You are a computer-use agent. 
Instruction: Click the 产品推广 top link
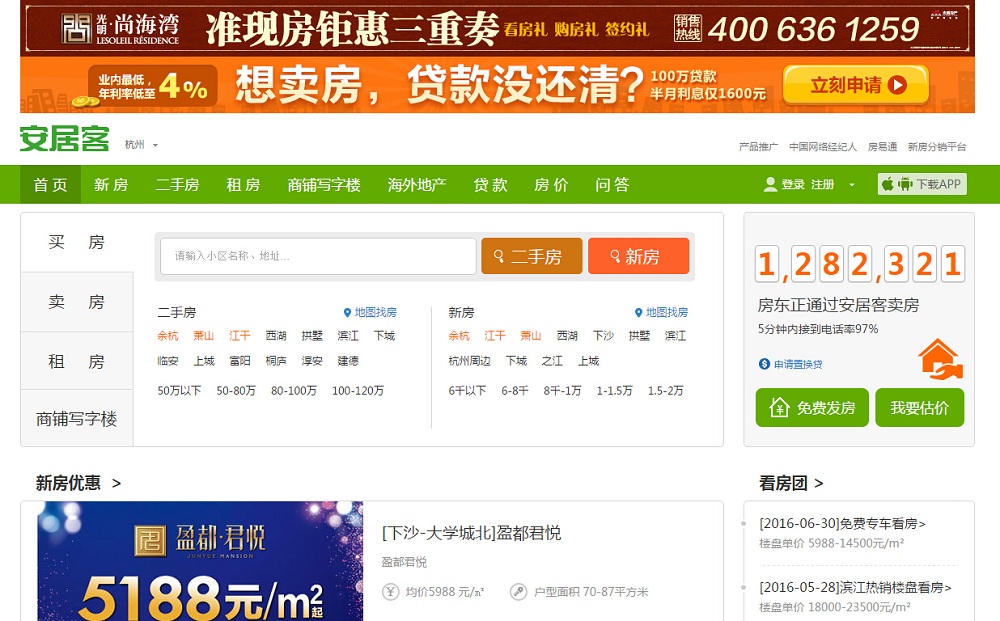(x=758, y=147)
